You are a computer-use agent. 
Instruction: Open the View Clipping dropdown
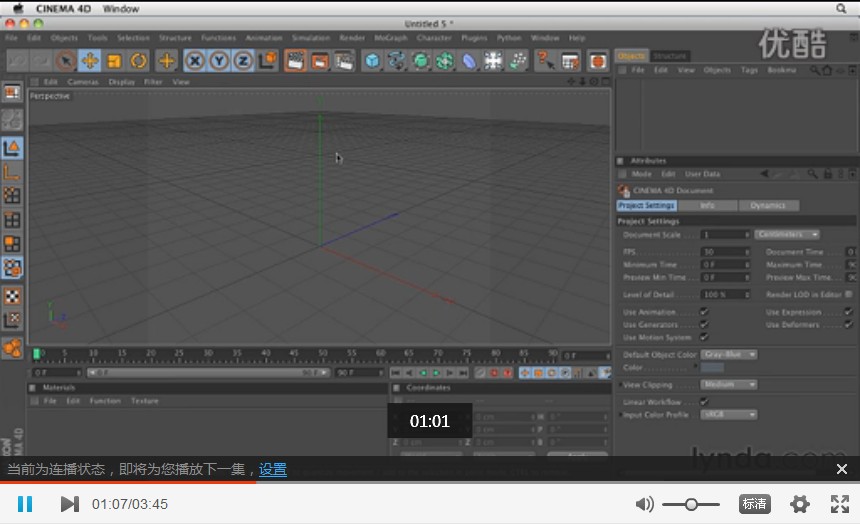729,385
